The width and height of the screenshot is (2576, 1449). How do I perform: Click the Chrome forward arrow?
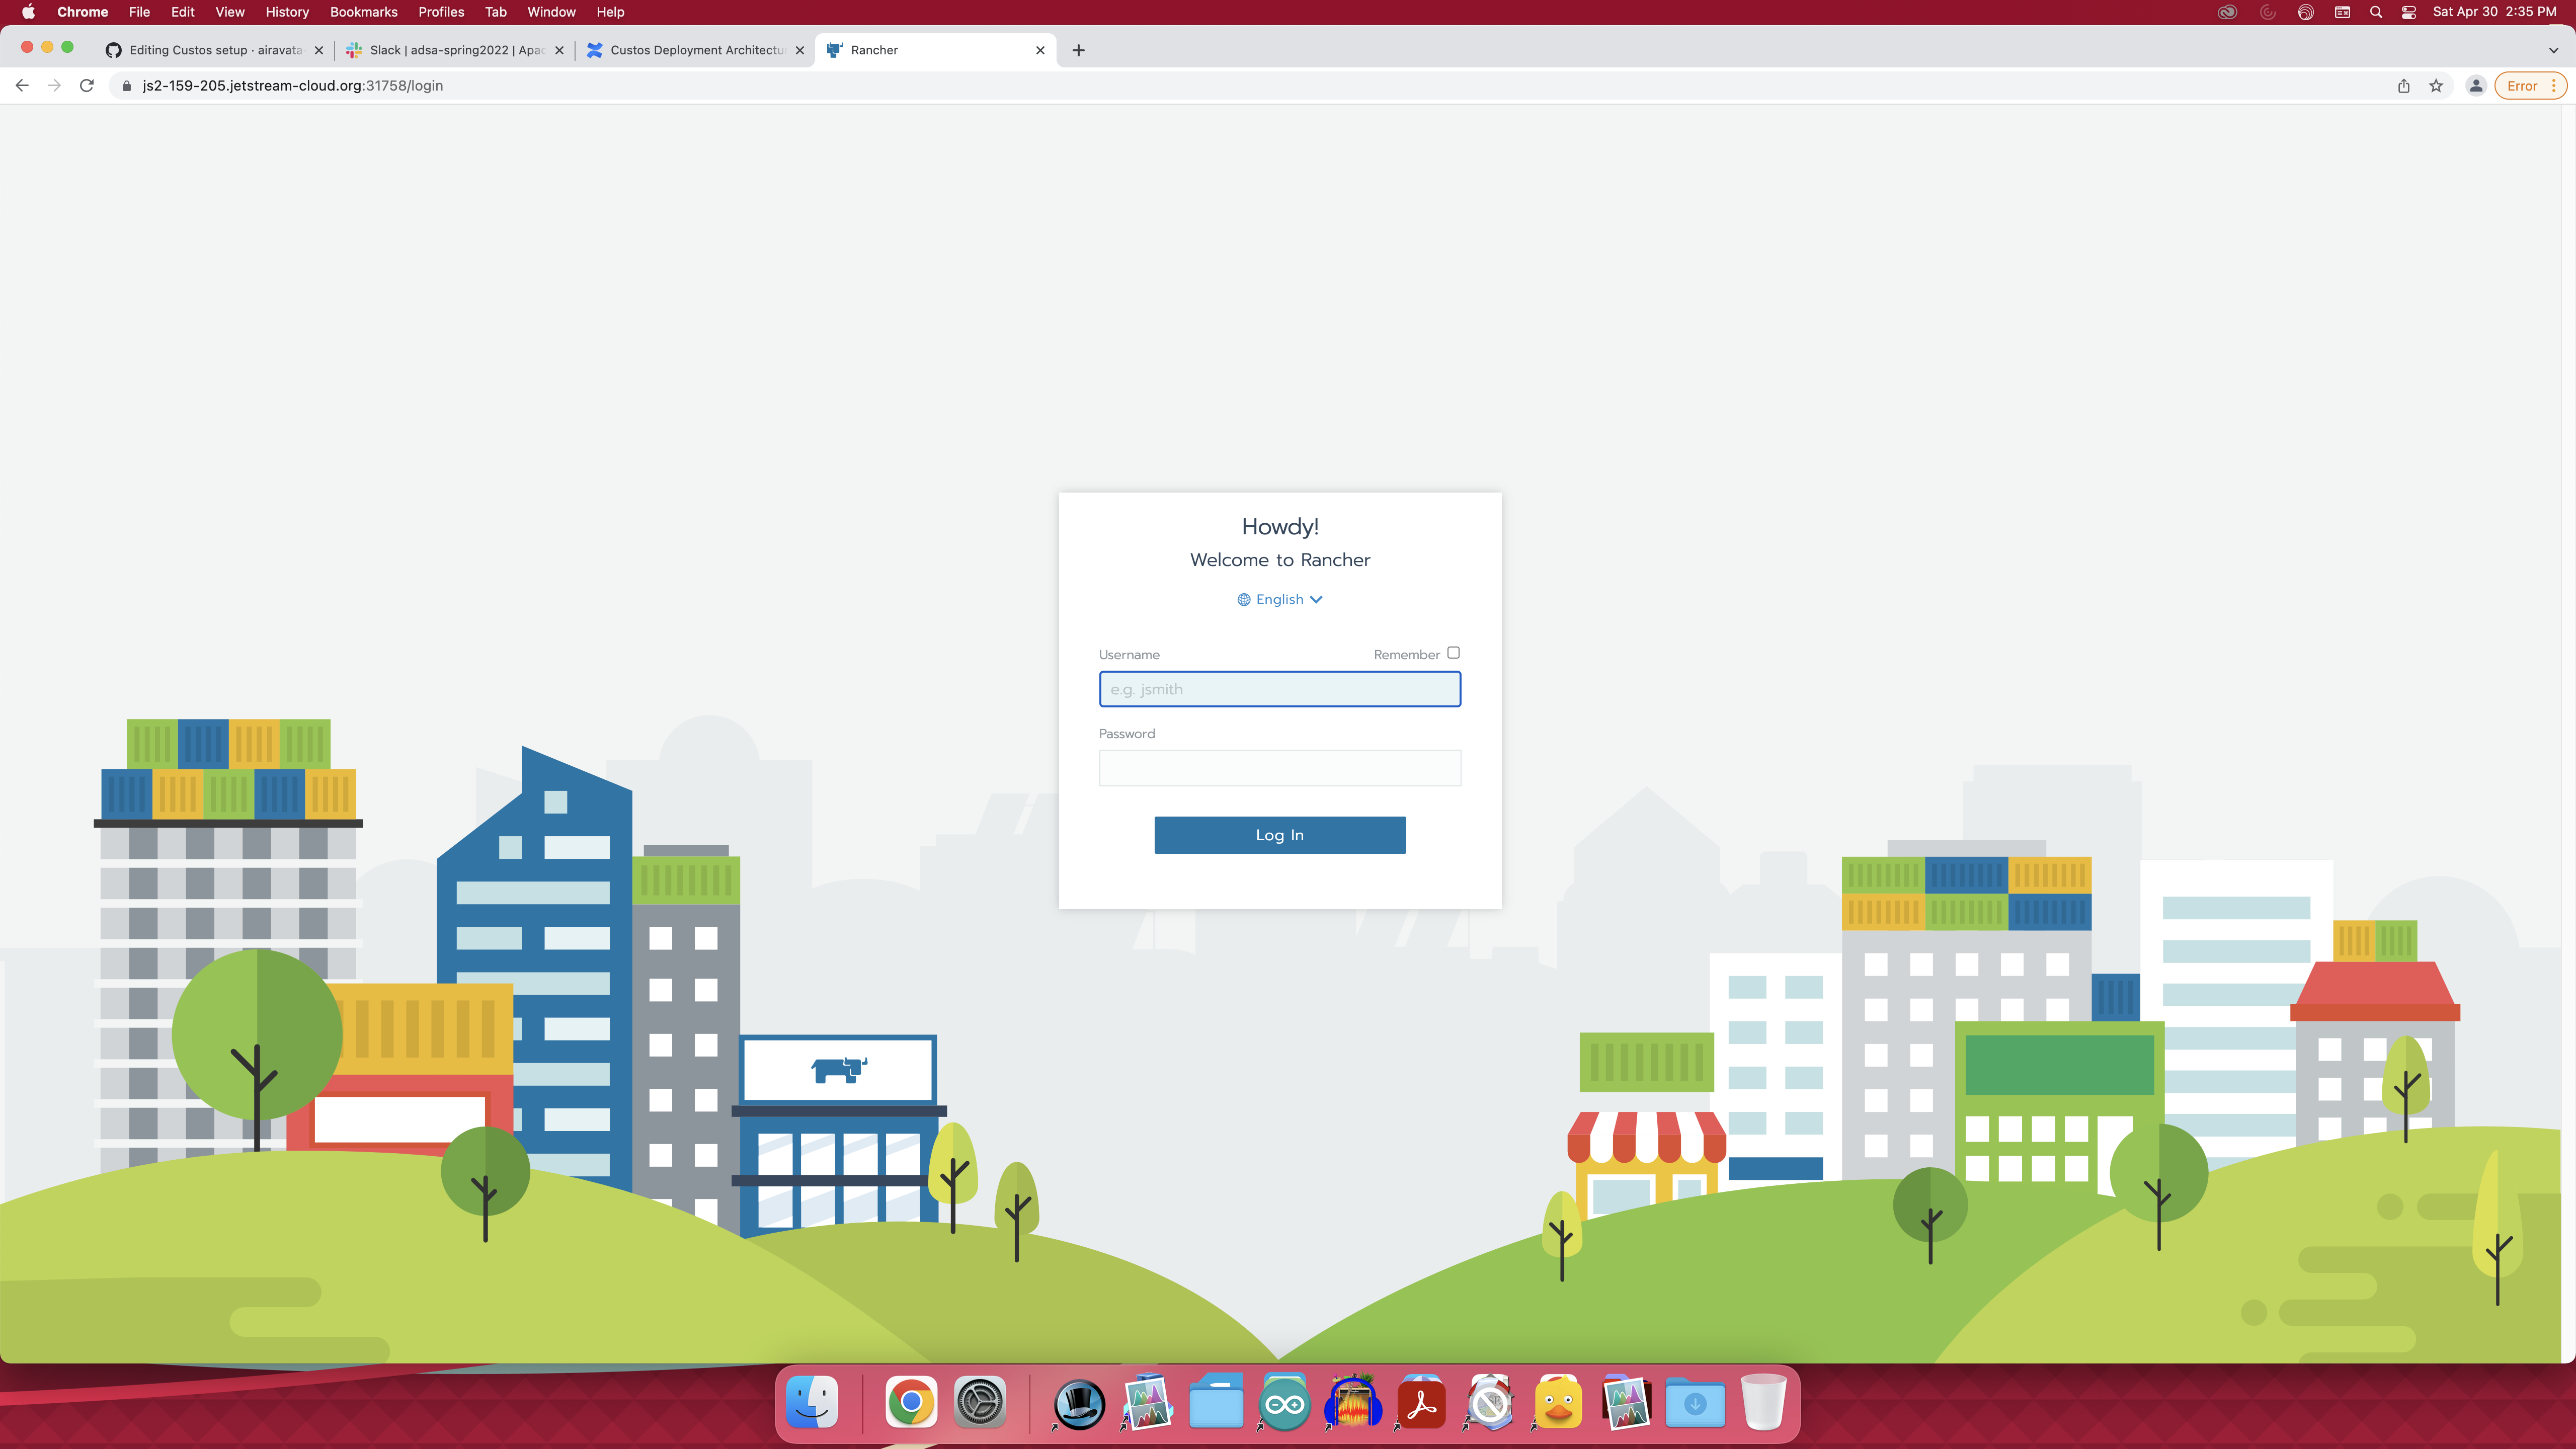coord(54,86)
